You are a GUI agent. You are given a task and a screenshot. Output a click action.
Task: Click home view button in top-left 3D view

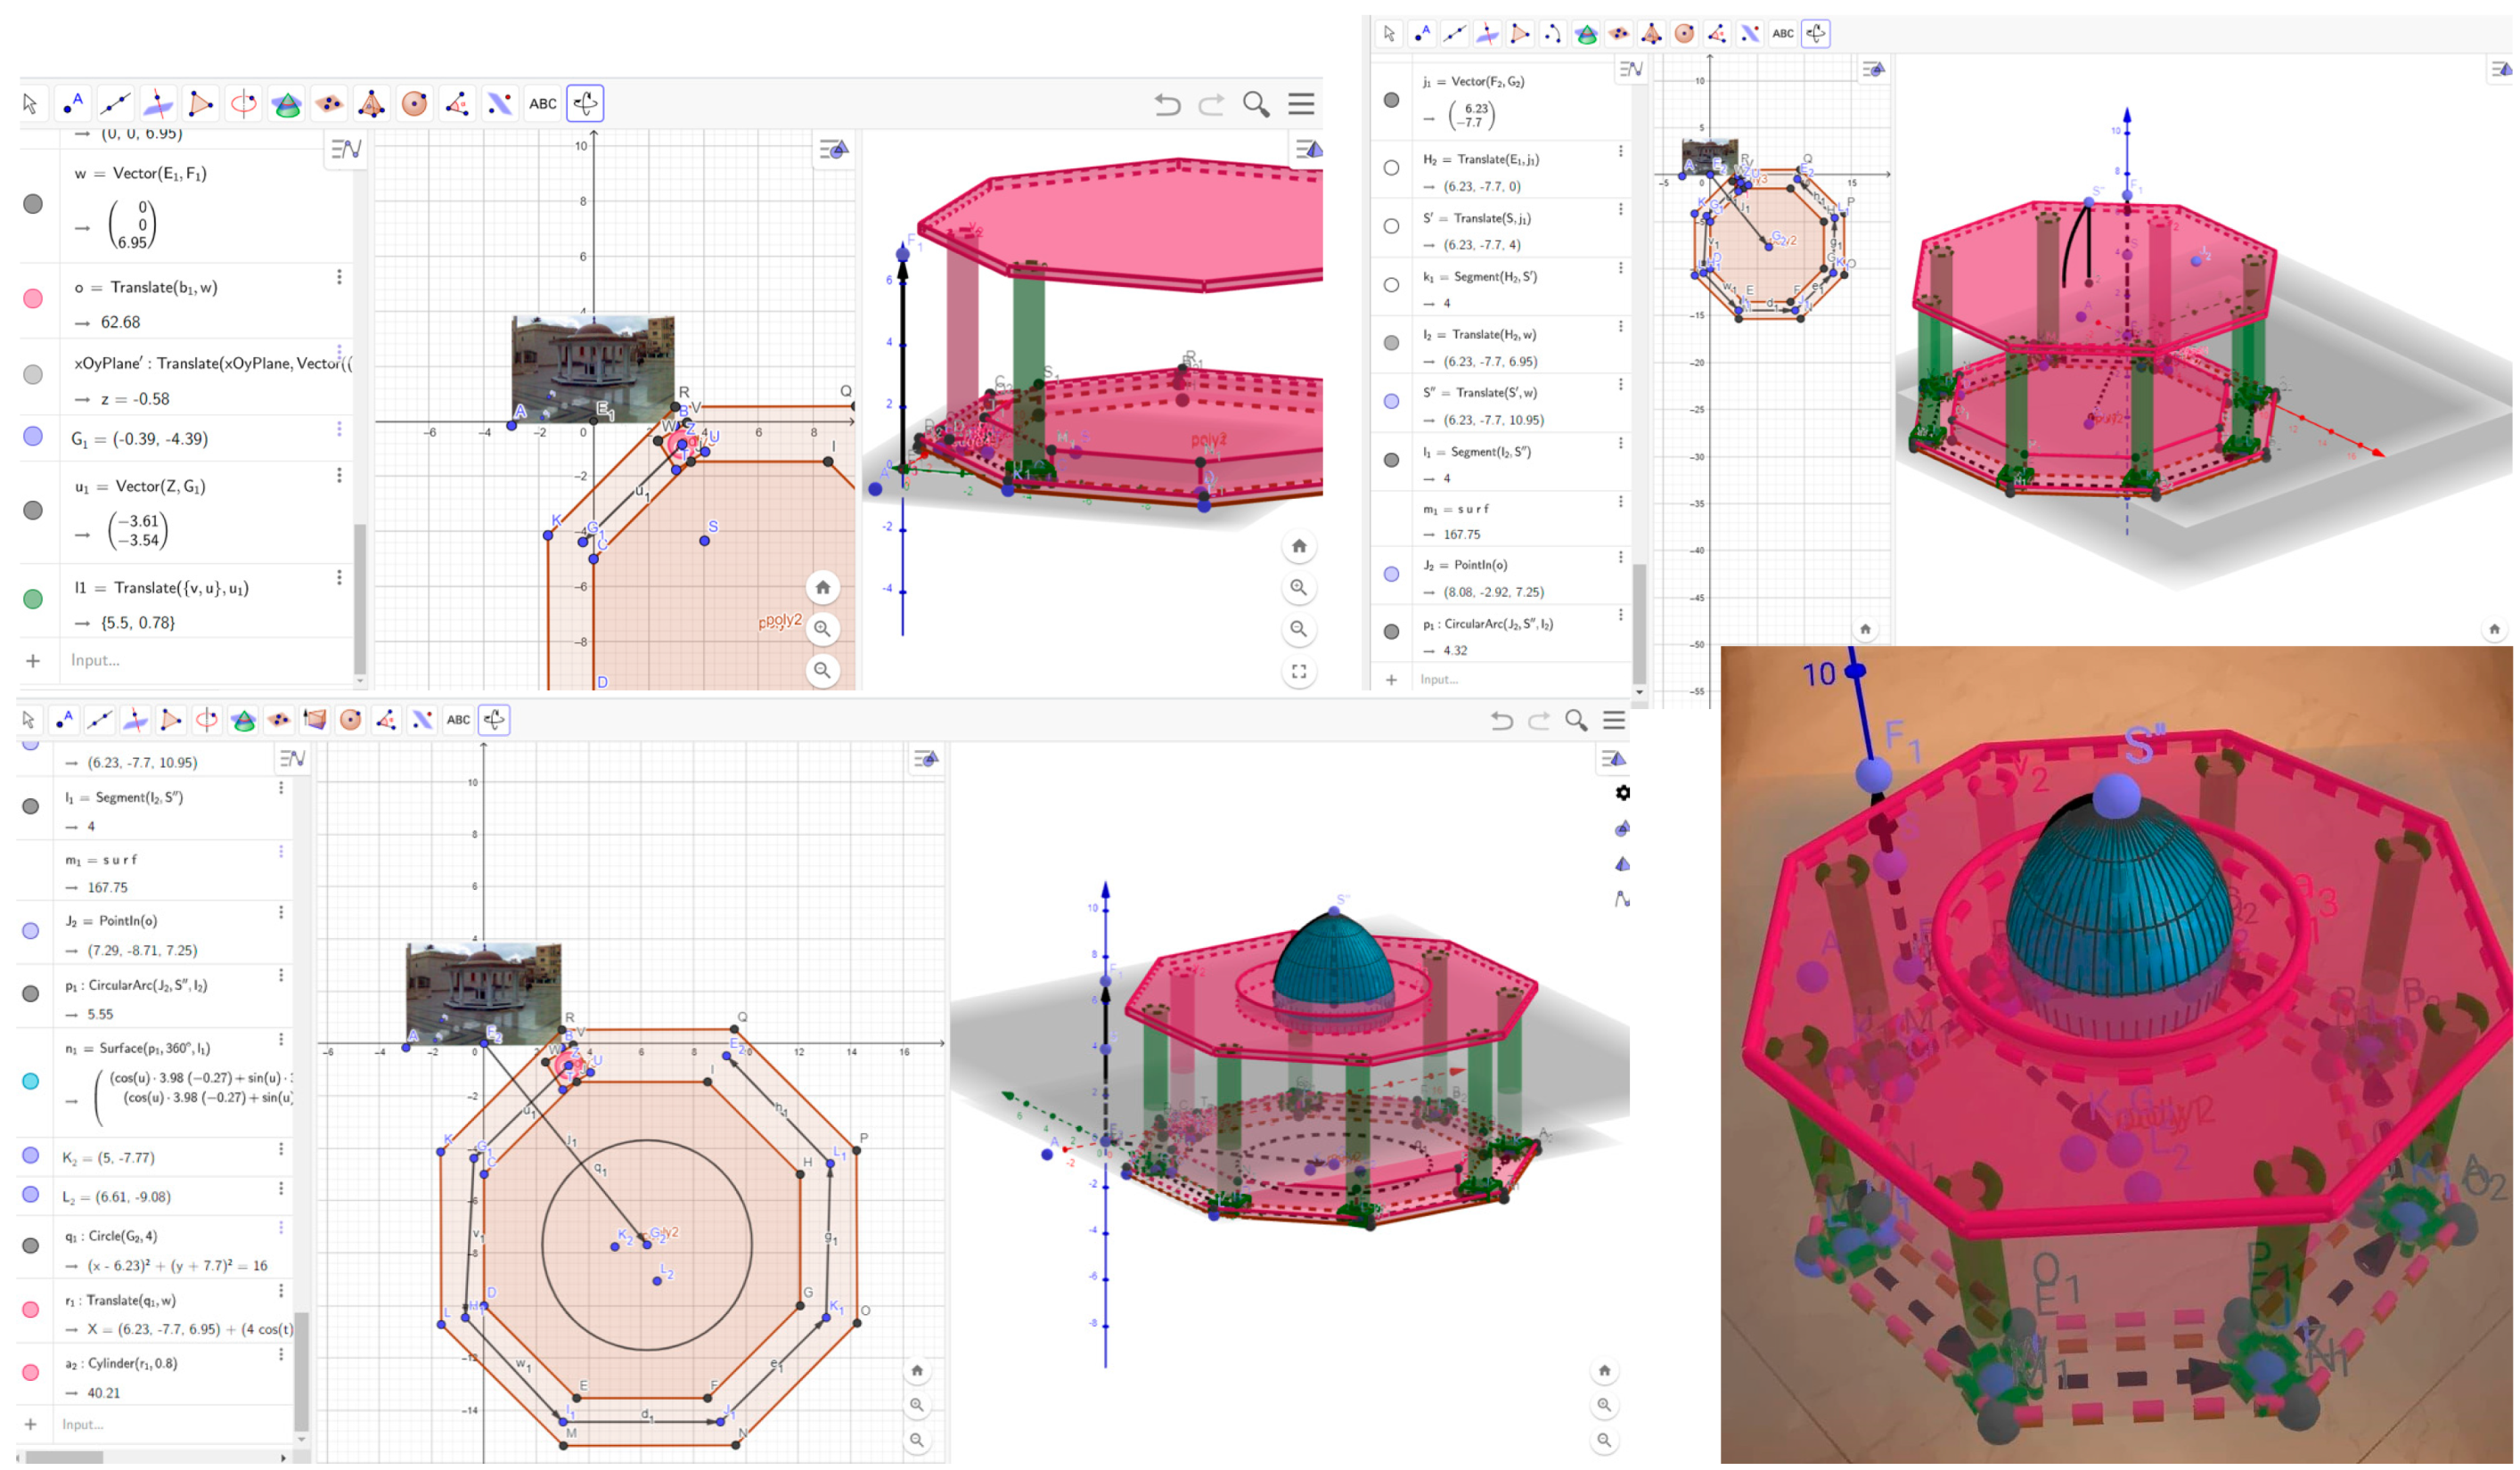click(x=1299, y=546)
